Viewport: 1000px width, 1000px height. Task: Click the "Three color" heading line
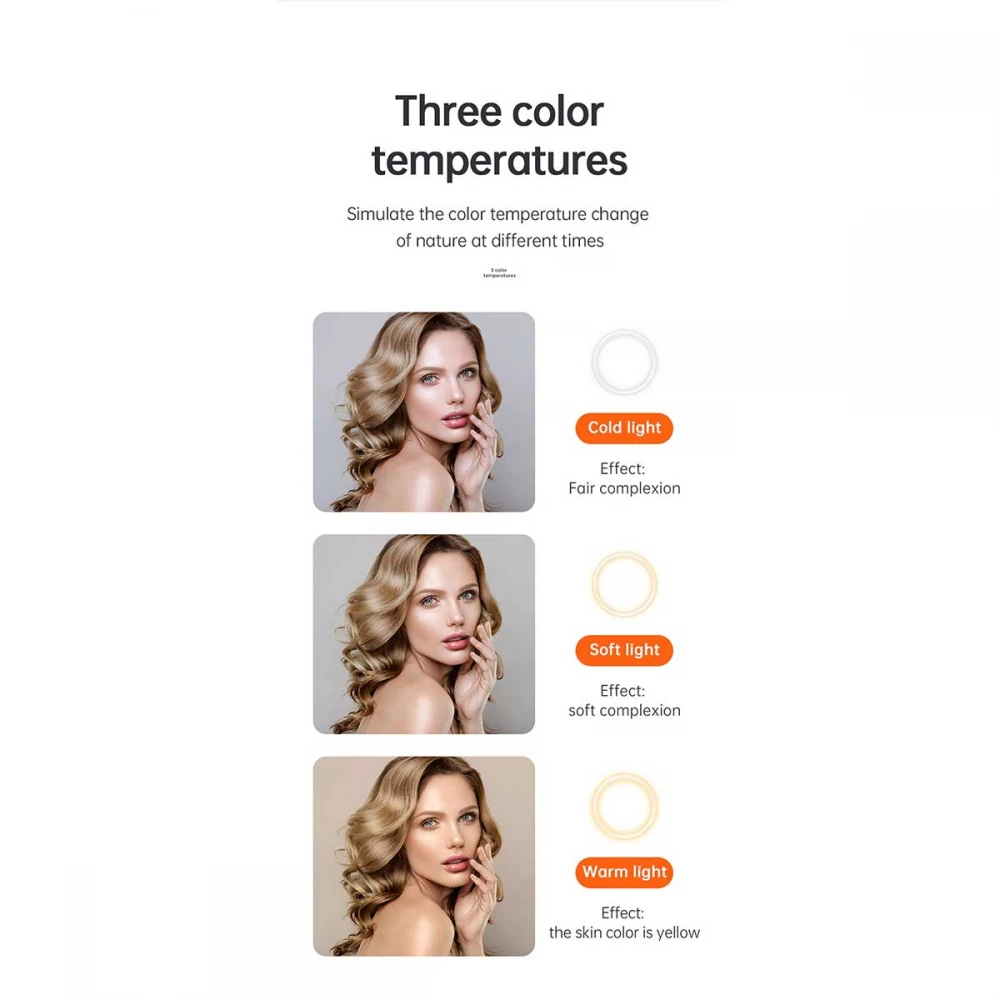[x=499, y=111]
